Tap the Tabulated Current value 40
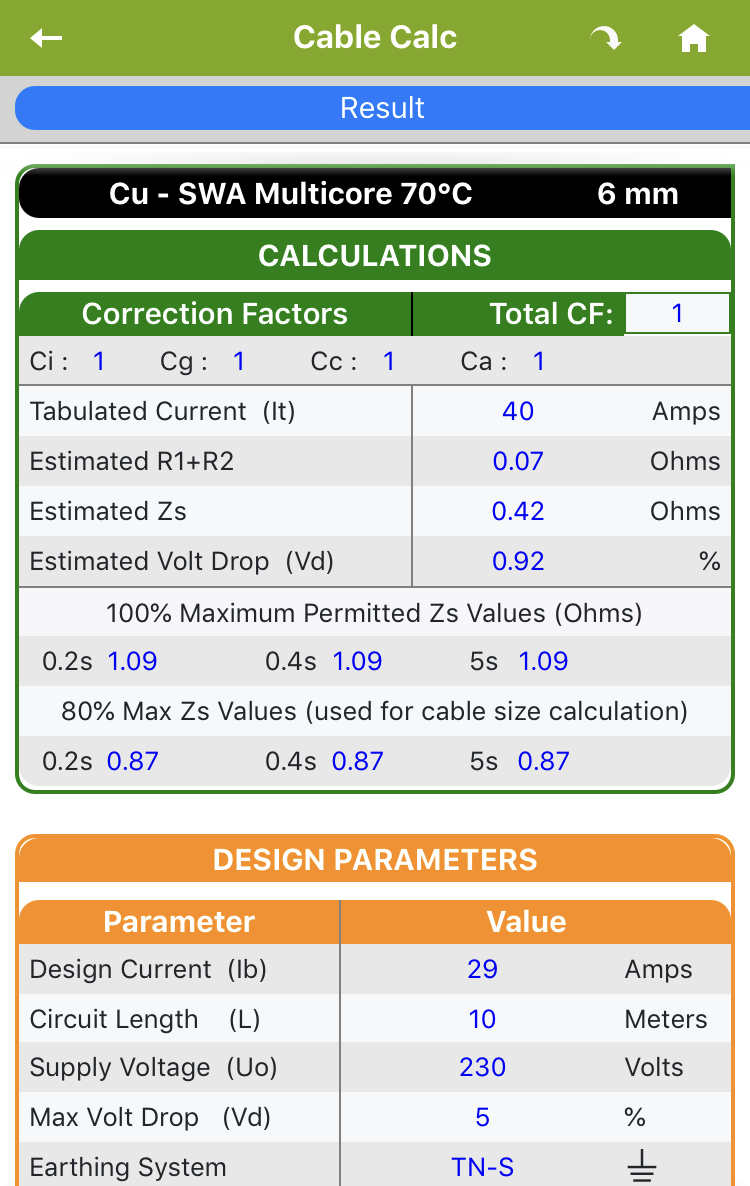 [x=518, y=411]
